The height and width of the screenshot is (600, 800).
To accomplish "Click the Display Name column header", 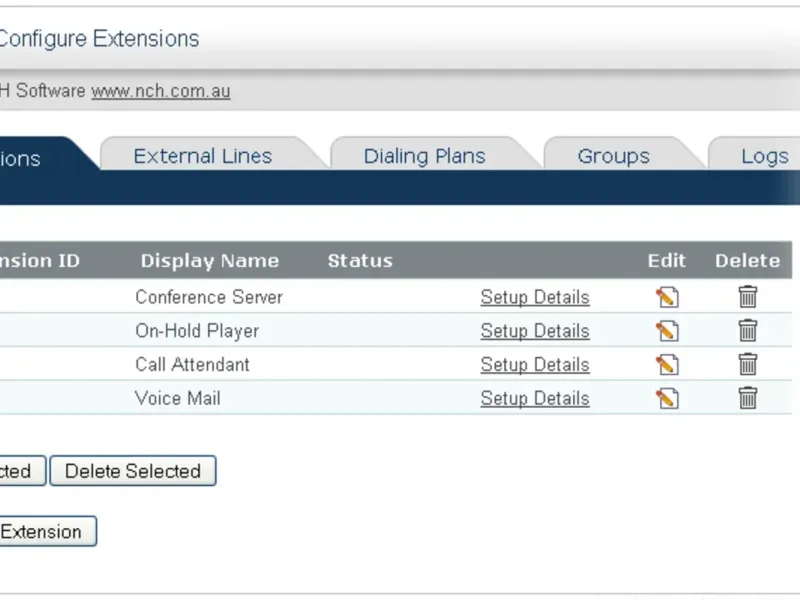I will (210, 261).
